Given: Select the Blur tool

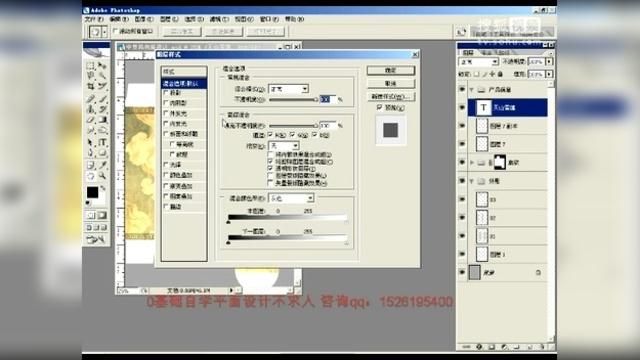Looking at the screenshot, I should pos(90,130).
